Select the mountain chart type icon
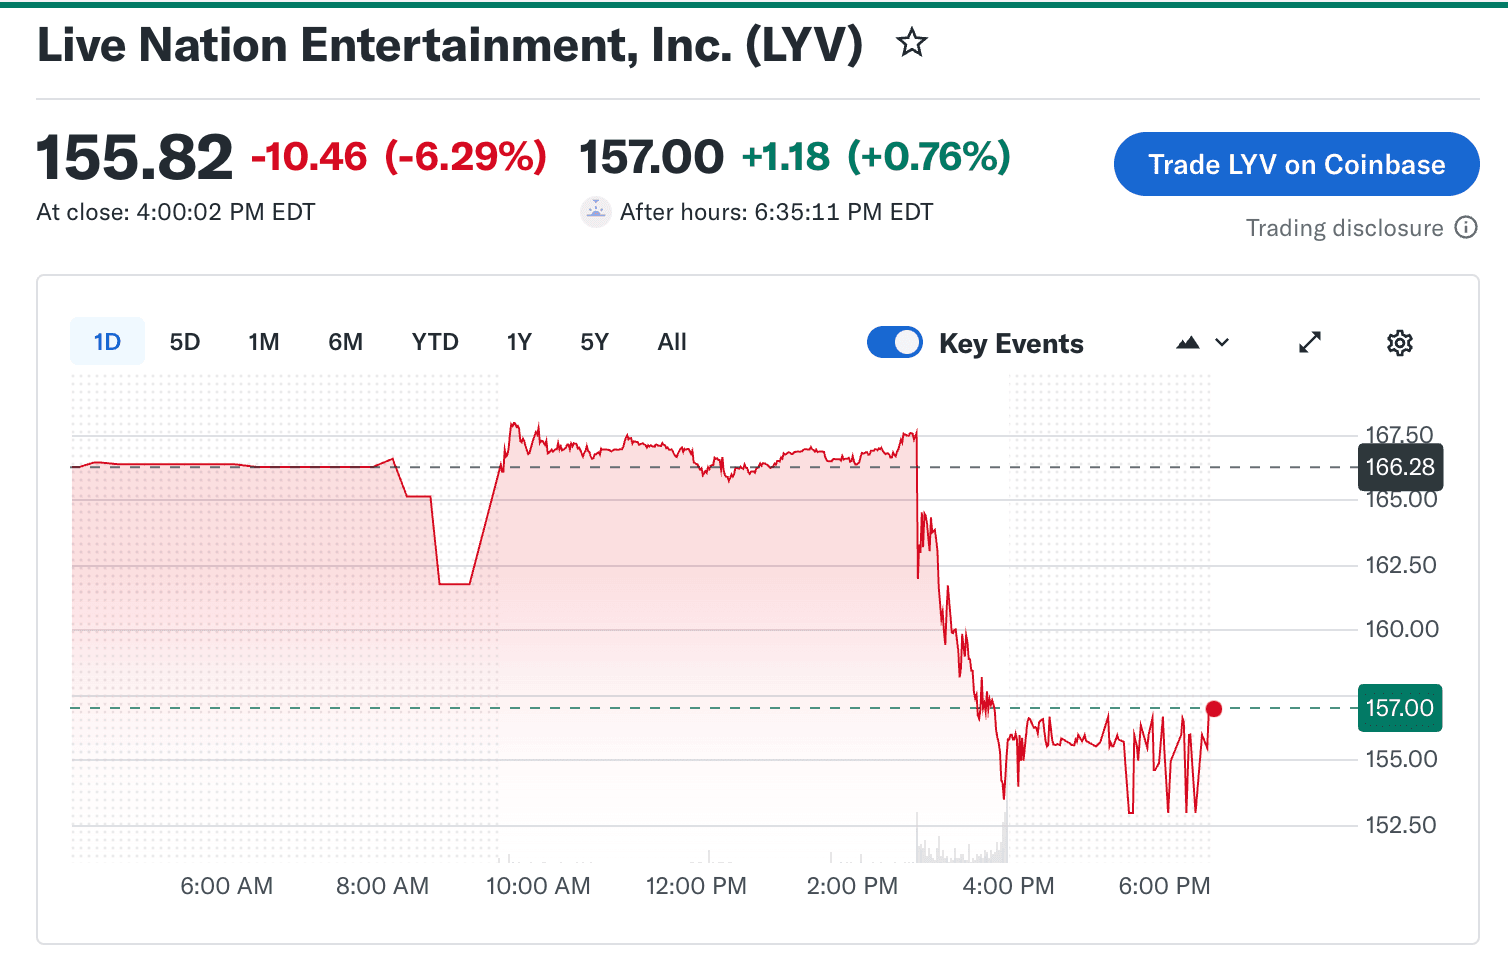Image resolution: width=1508 pixels, height=968 pixels. point(1187,342)
